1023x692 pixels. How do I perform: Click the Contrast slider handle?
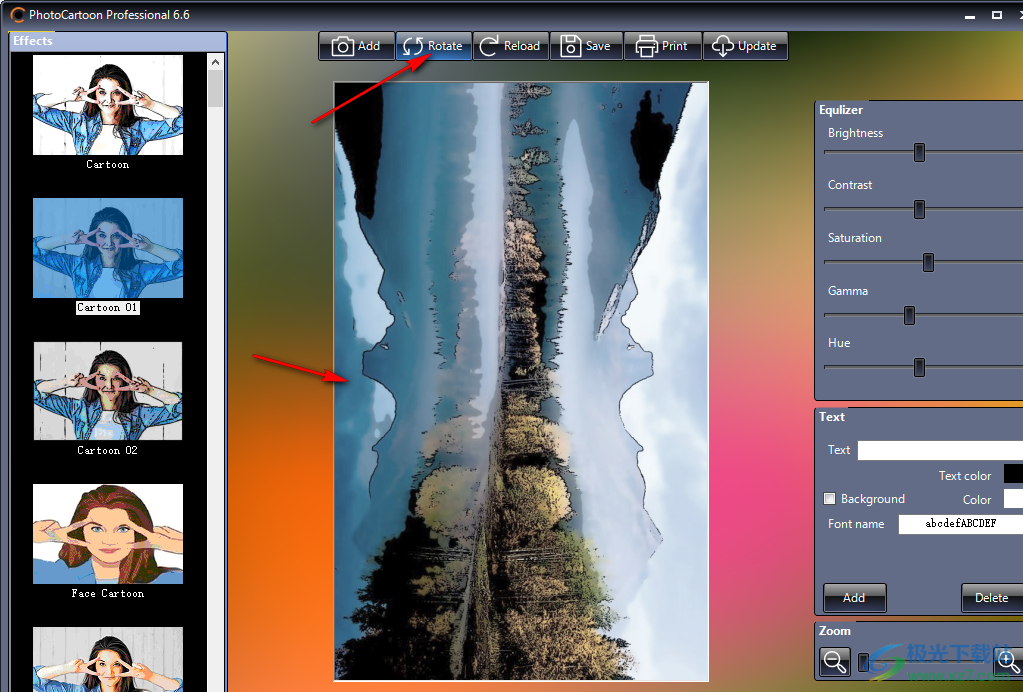919,209
